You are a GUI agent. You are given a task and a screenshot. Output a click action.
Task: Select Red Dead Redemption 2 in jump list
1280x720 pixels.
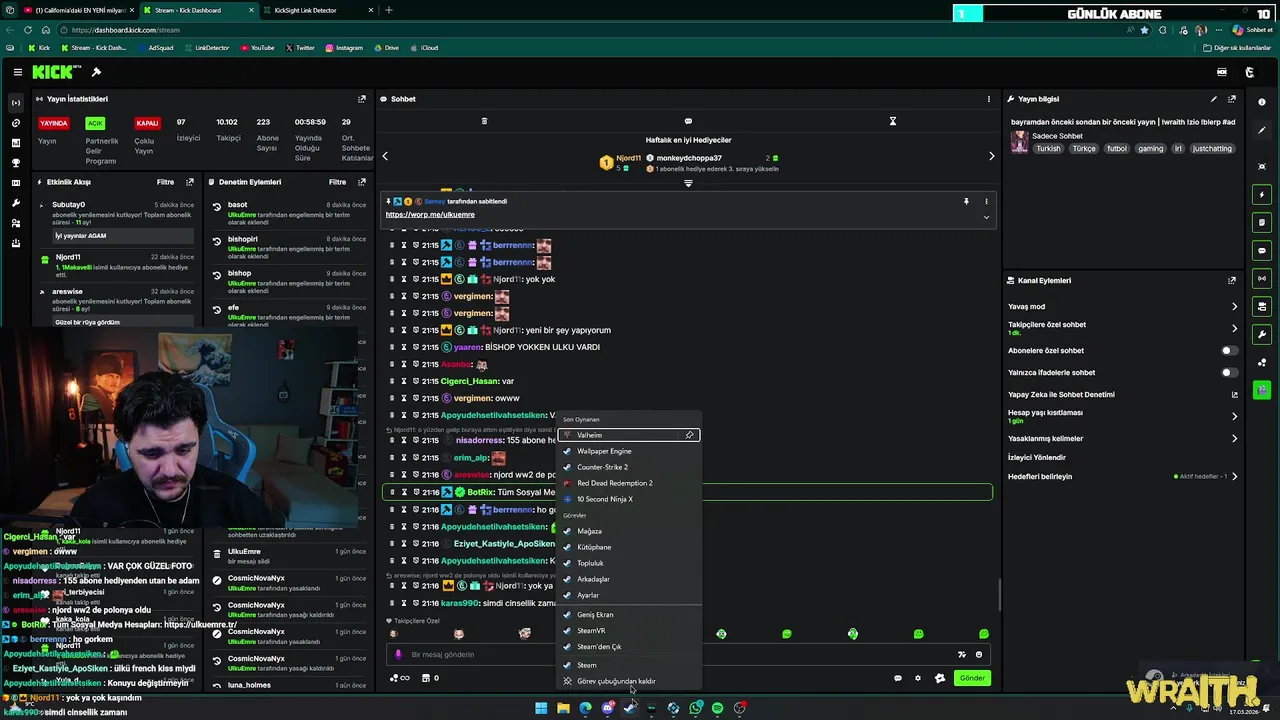(x=630, y=483)
